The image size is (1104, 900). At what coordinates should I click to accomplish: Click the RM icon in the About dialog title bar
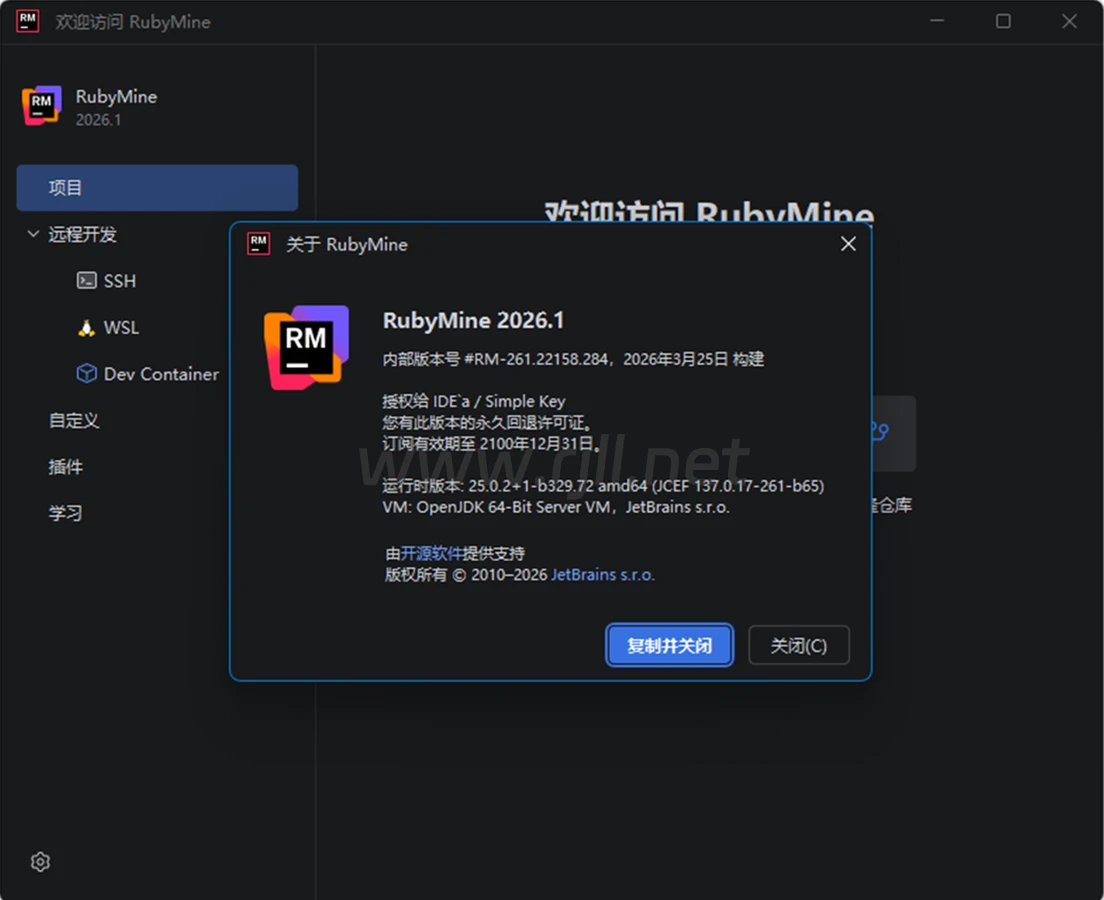pos(259,244)
